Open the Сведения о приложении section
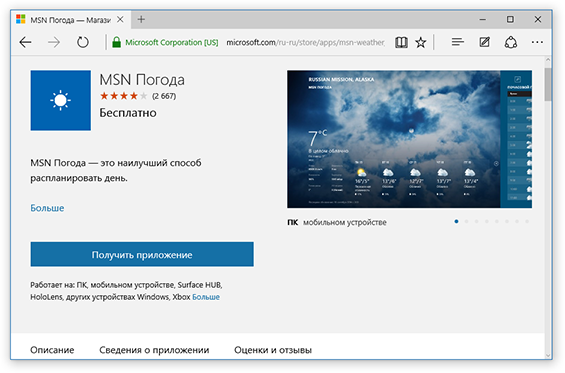Viewport: 565px width, 373px height. (154, 350)
